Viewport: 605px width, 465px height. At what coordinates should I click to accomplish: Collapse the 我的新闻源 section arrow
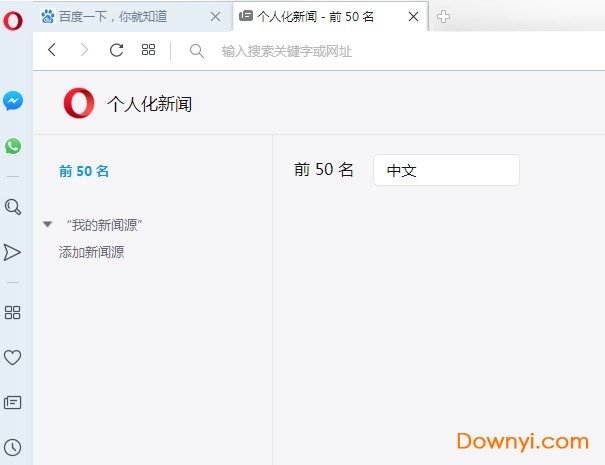pos(47,224)
